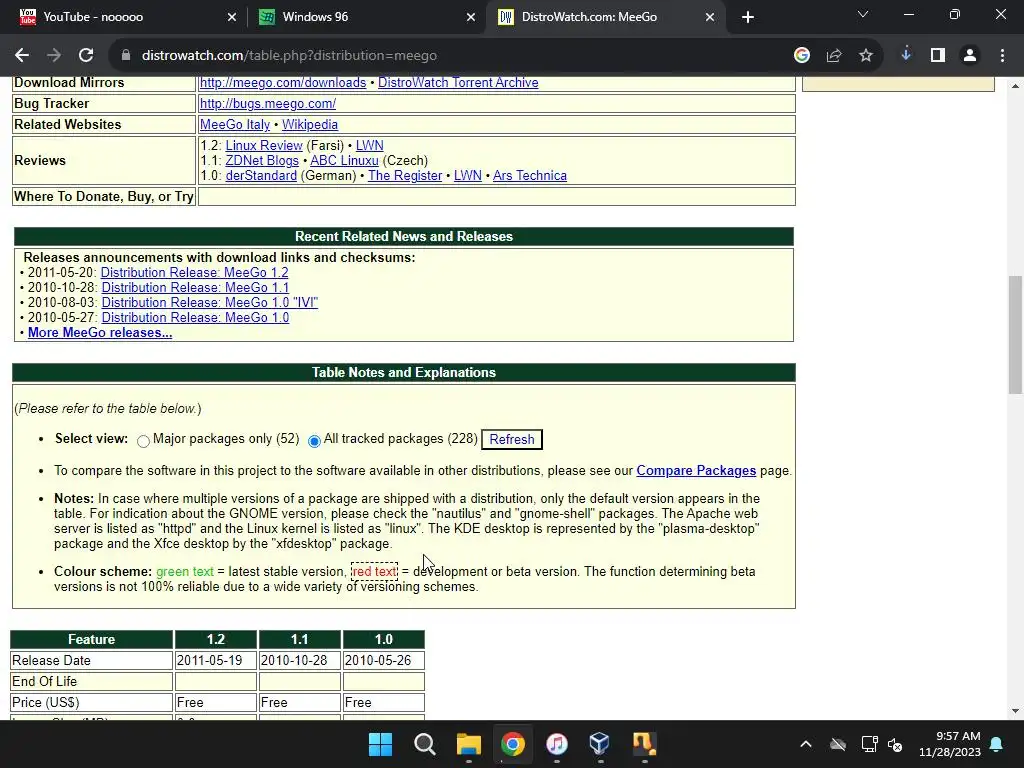The width and height of the screenshot is (1024, 768).
Task: Click the cloud sync tray icon
Action: (838, 744)
